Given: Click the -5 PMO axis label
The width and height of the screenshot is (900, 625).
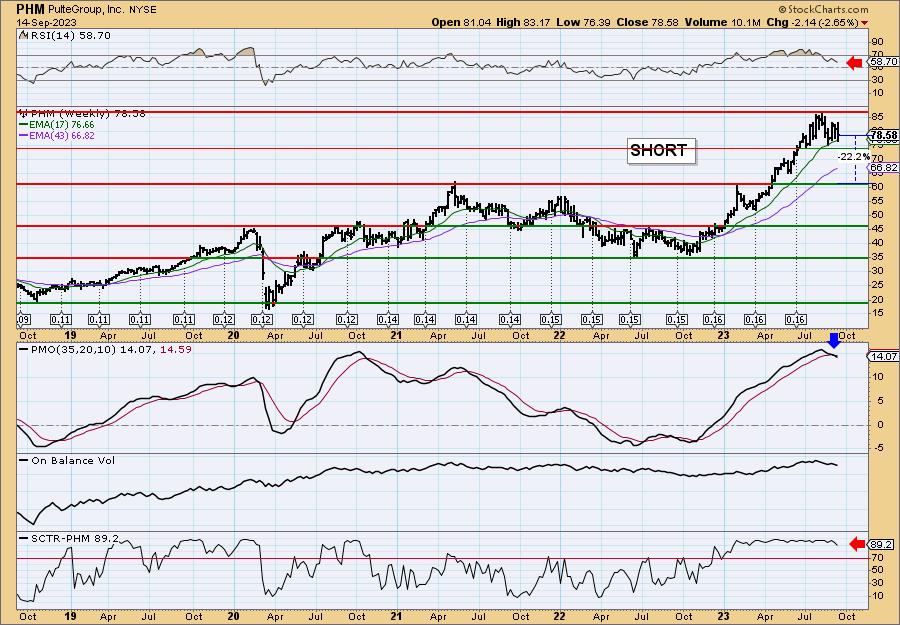Looking at the screenshot, I should (x=878, y=448).
